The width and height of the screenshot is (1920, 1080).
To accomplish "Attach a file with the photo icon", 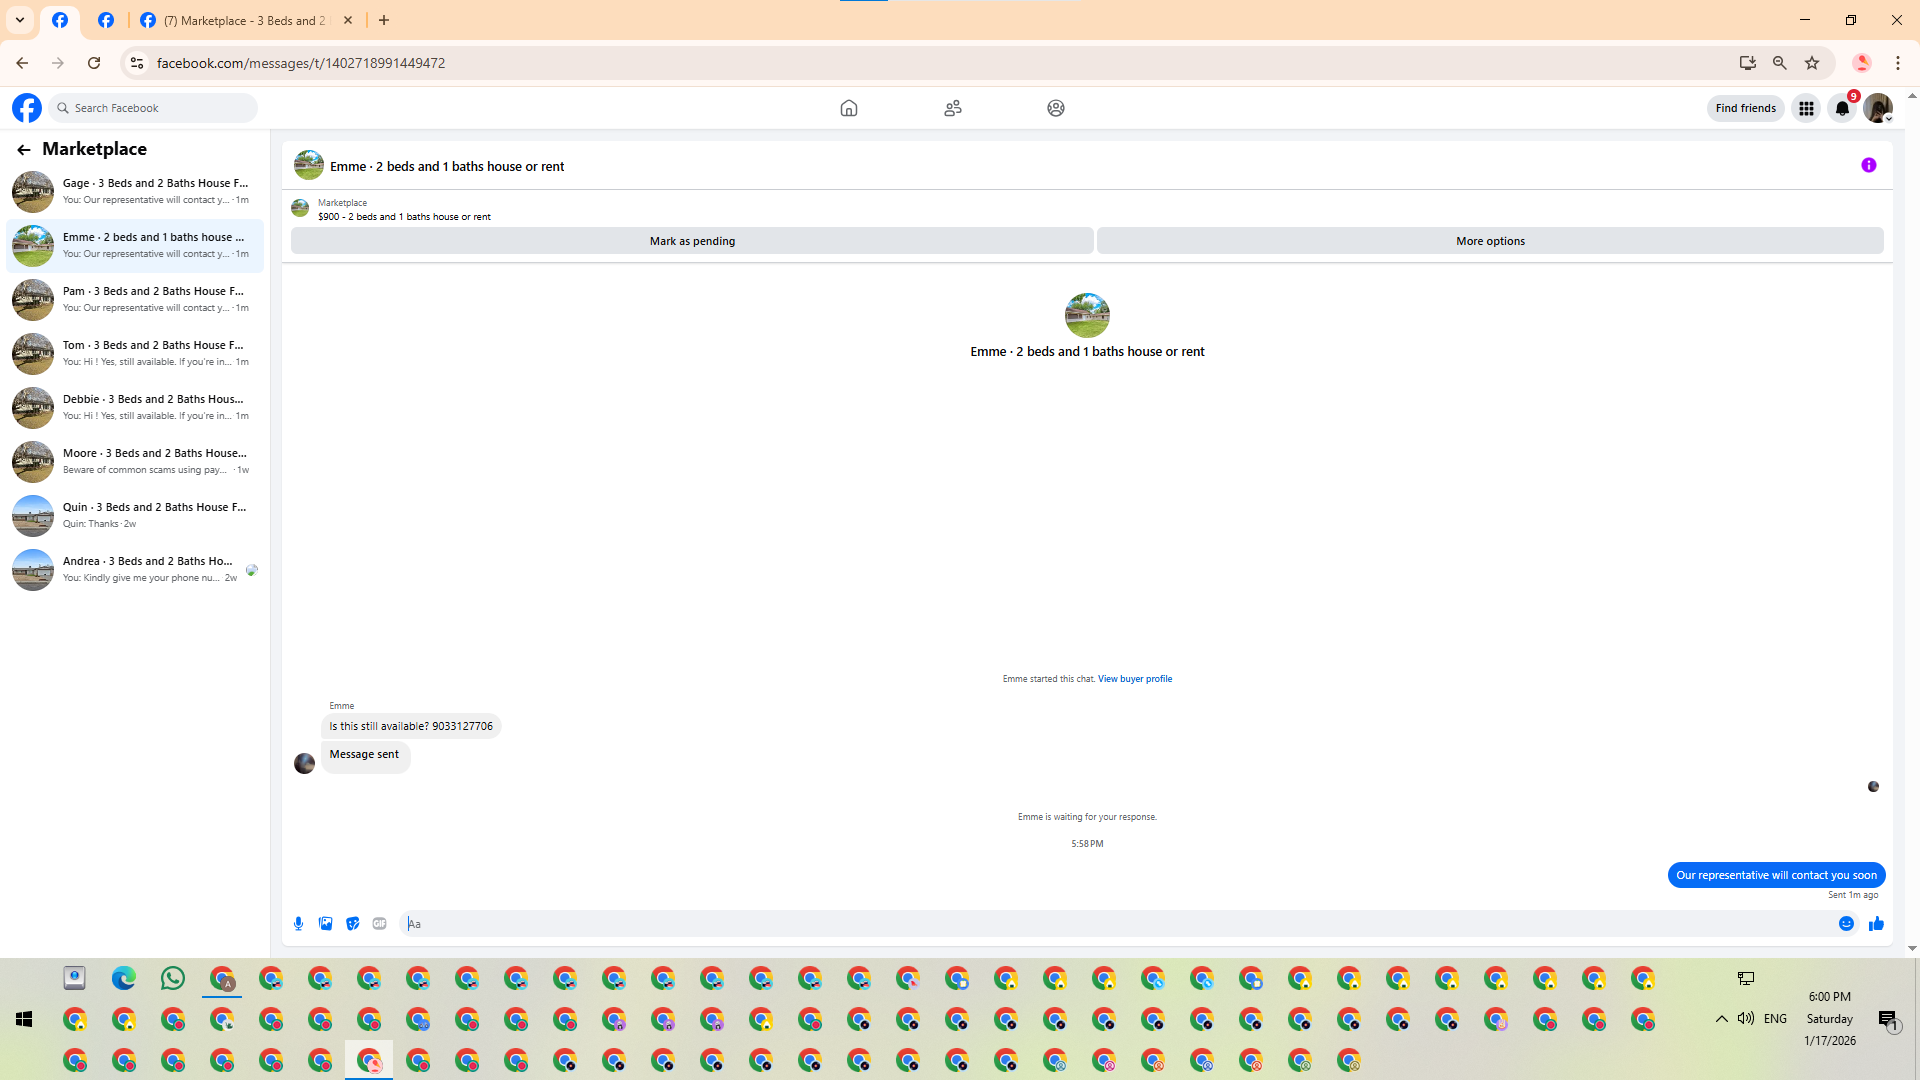I will (325, 924).
